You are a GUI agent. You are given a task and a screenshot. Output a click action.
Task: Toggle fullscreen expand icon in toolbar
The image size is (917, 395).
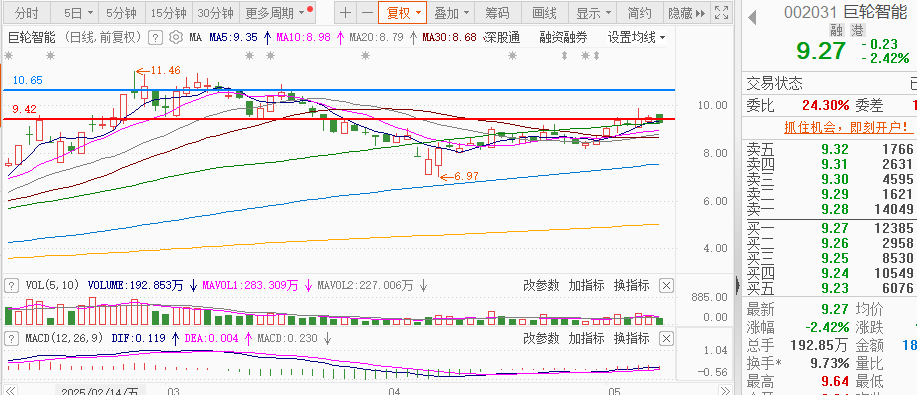(x=722, y=12)
